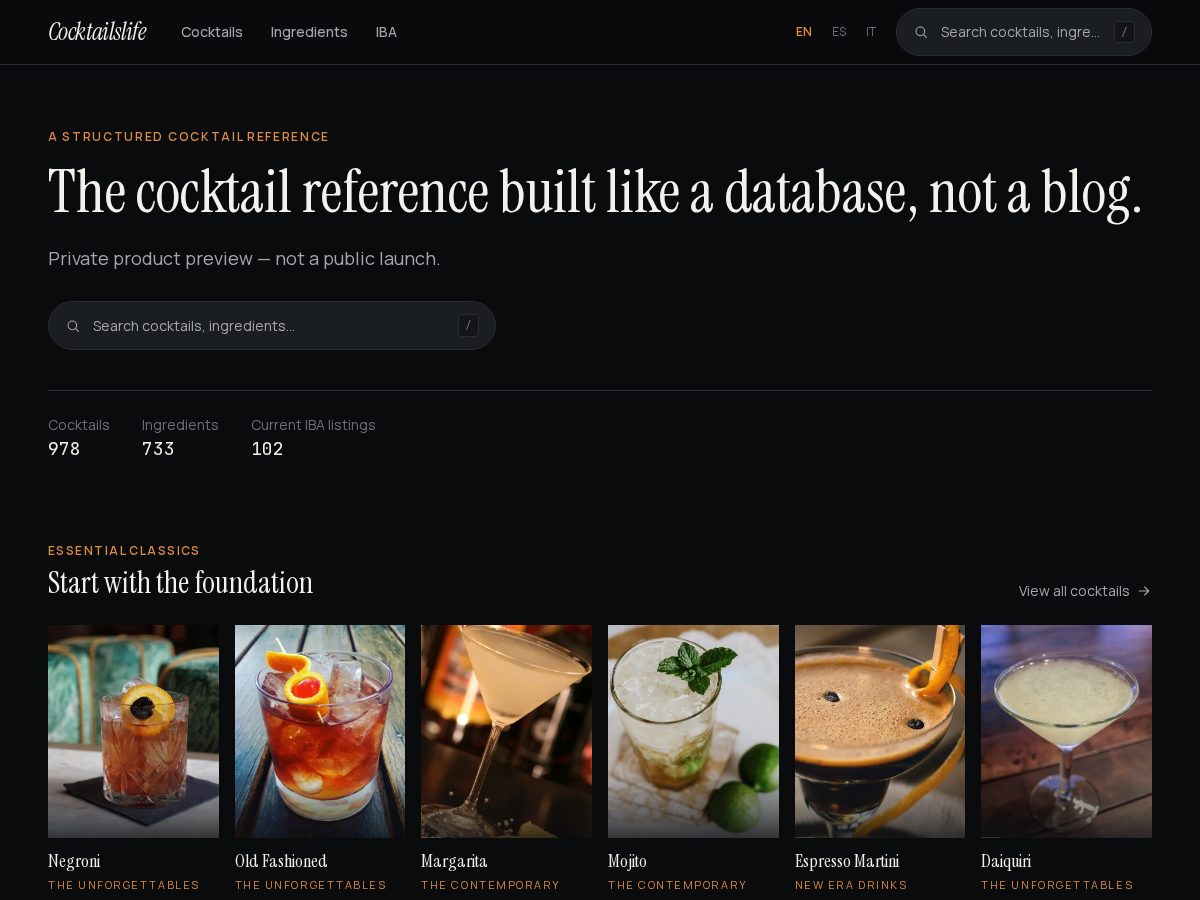The width and height of the screenshot is (1200, 900).
Task: Click the Margarita title link
Action: 454,861
